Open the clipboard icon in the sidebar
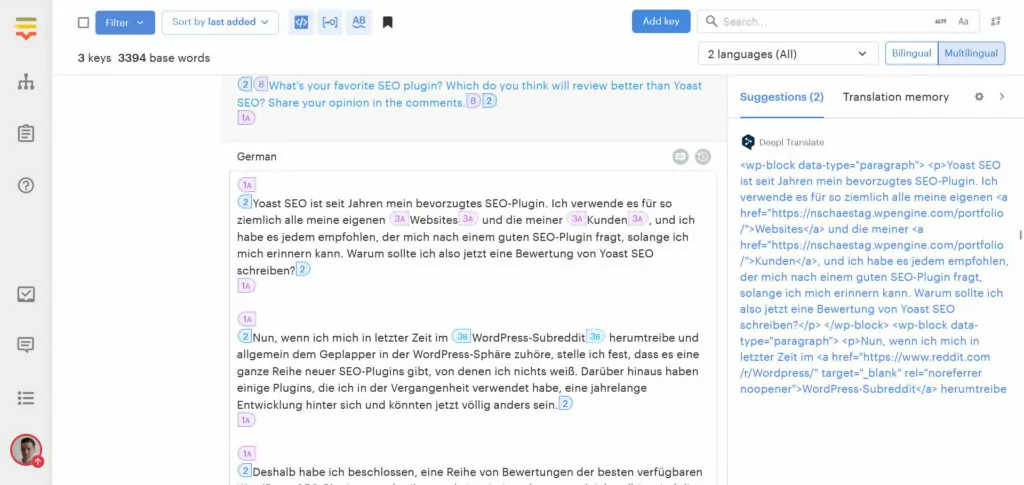This screenshot has height=485, width=1024. (x=26, y=134)
